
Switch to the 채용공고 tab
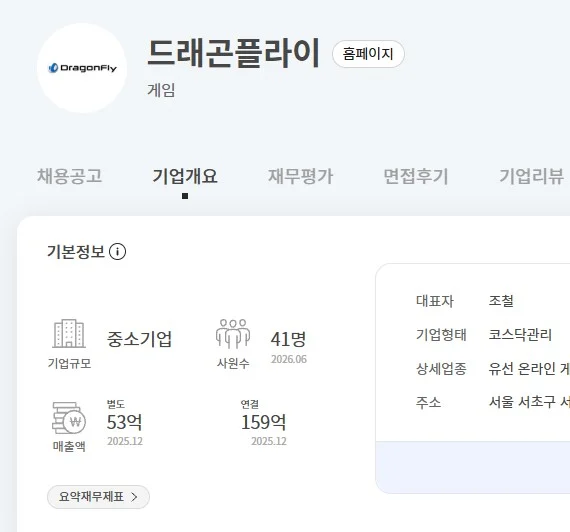click(69, 176)
